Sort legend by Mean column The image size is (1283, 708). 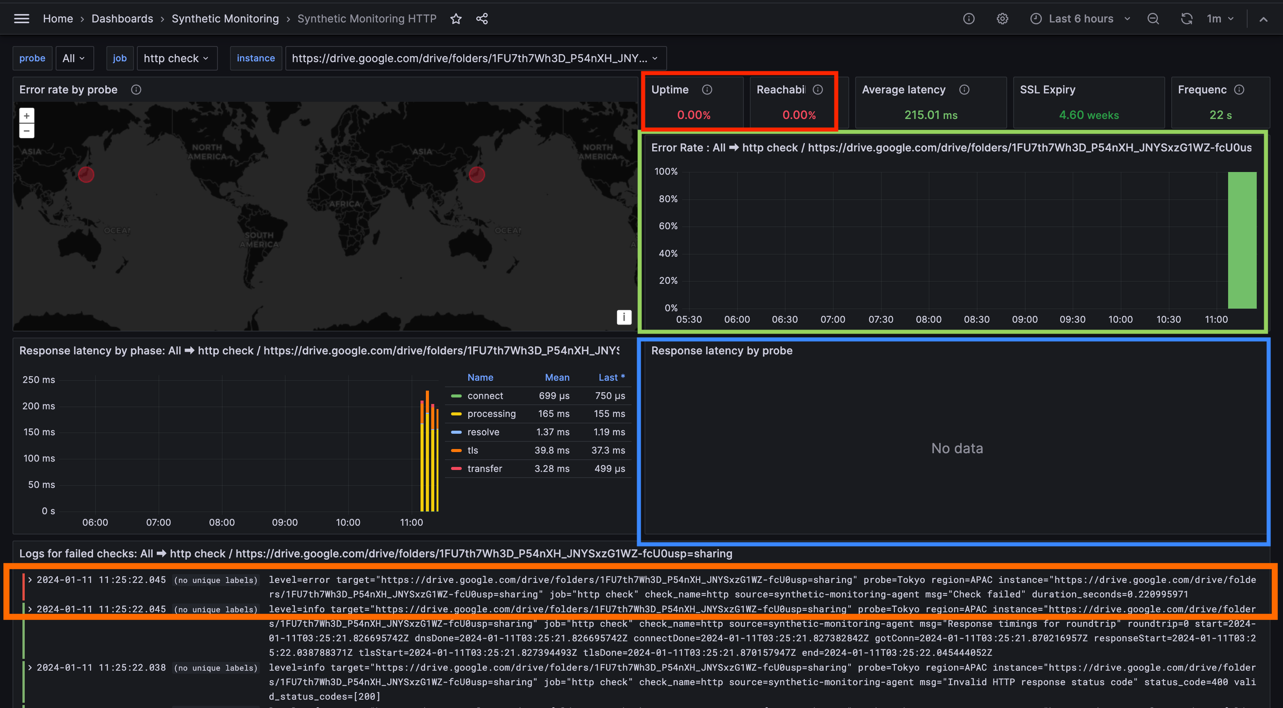tap(557, 378)
